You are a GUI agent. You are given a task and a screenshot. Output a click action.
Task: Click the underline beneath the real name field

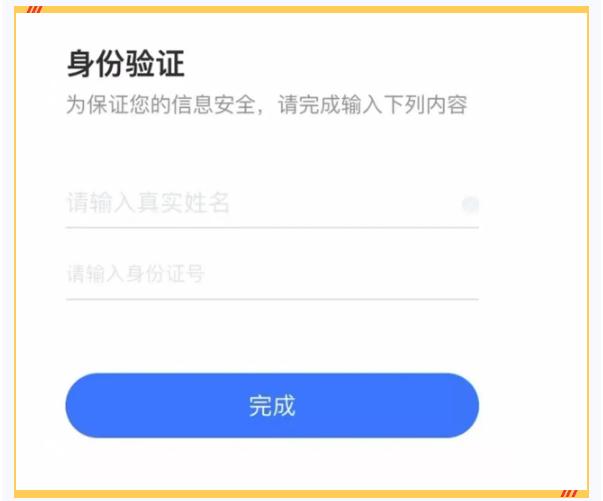(272, 228)
